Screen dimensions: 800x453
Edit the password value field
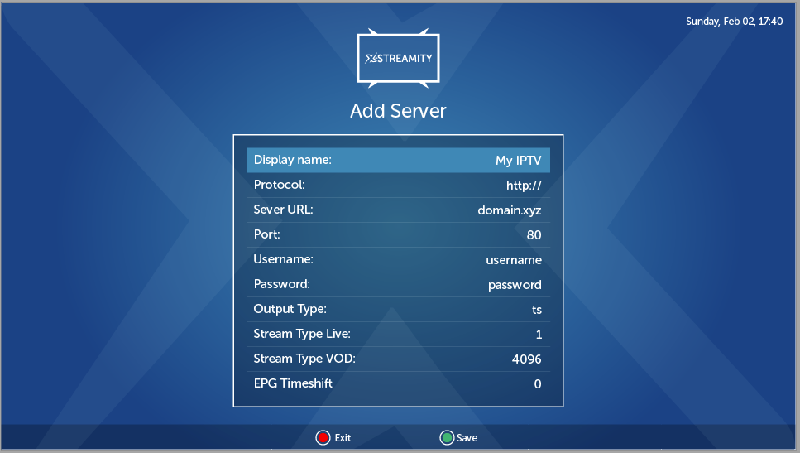tap(514, 285)
